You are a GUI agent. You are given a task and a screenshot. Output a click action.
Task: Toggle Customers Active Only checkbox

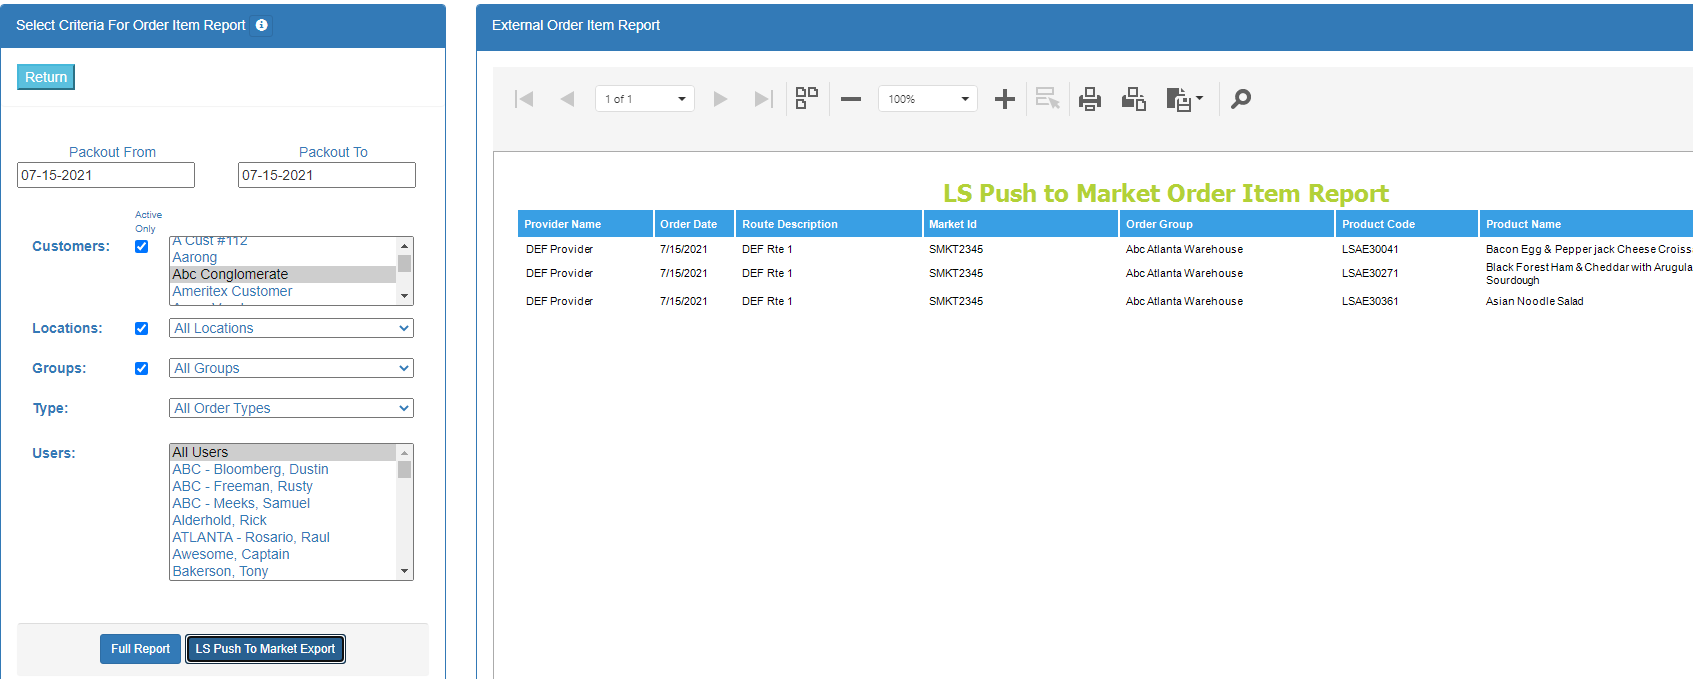[142, 247]
